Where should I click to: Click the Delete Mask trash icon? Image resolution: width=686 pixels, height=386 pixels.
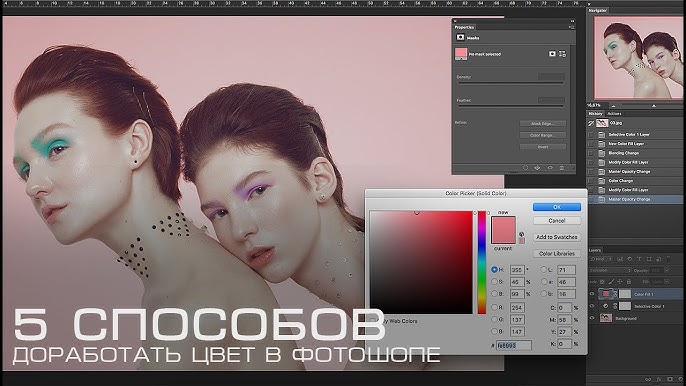pos(562,168)
